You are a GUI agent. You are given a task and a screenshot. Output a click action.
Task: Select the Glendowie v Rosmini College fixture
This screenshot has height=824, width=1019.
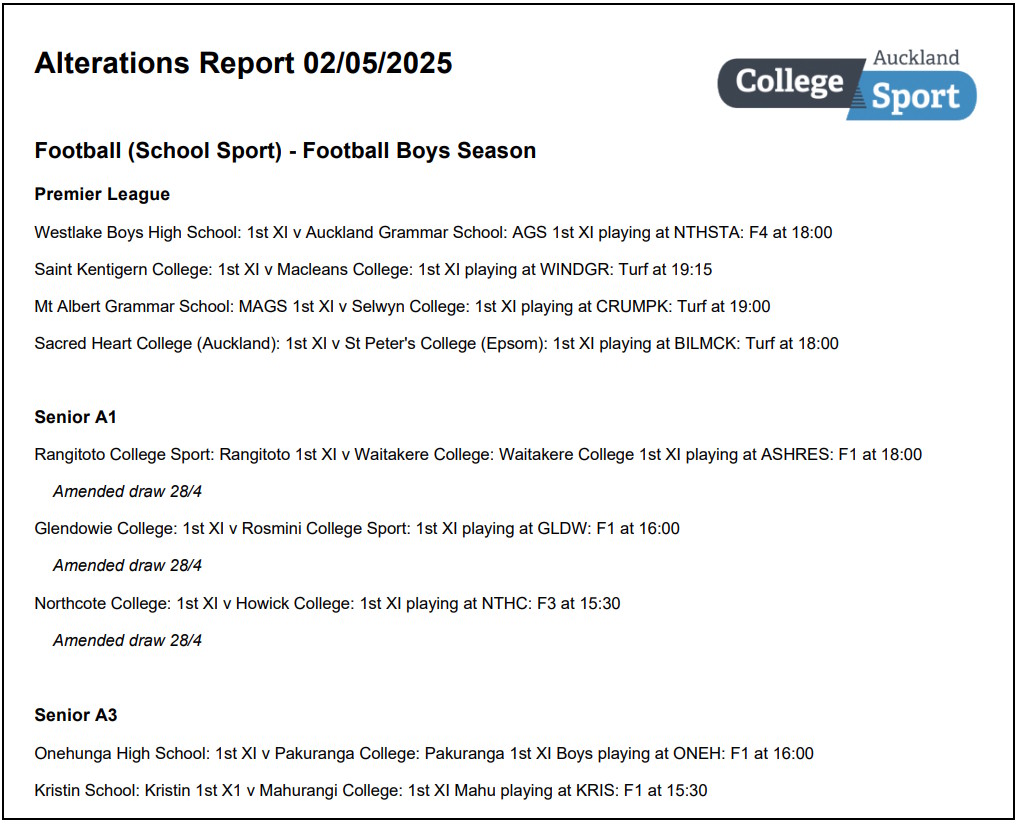pyautogui.click(x=357, y=529)
